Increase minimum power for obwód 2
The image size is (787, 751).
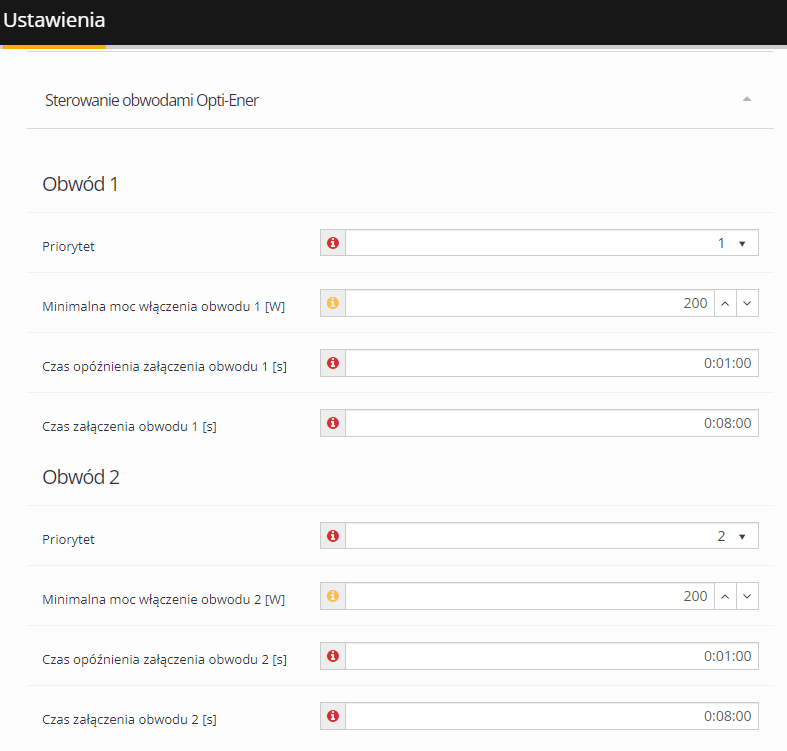[x=725, y=596]
